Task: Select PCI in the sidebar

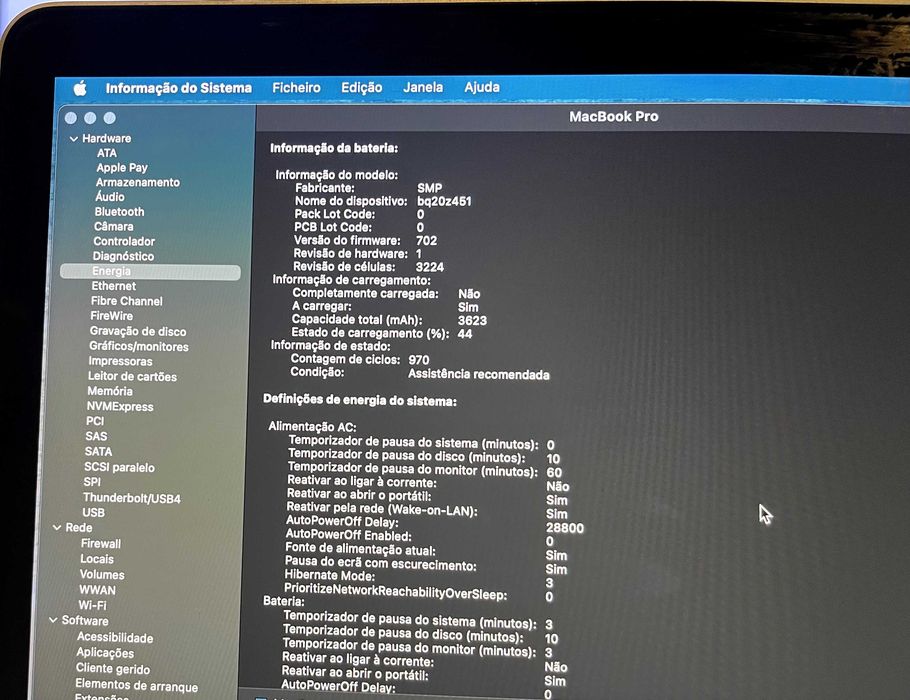Action: tap(95, 421)
